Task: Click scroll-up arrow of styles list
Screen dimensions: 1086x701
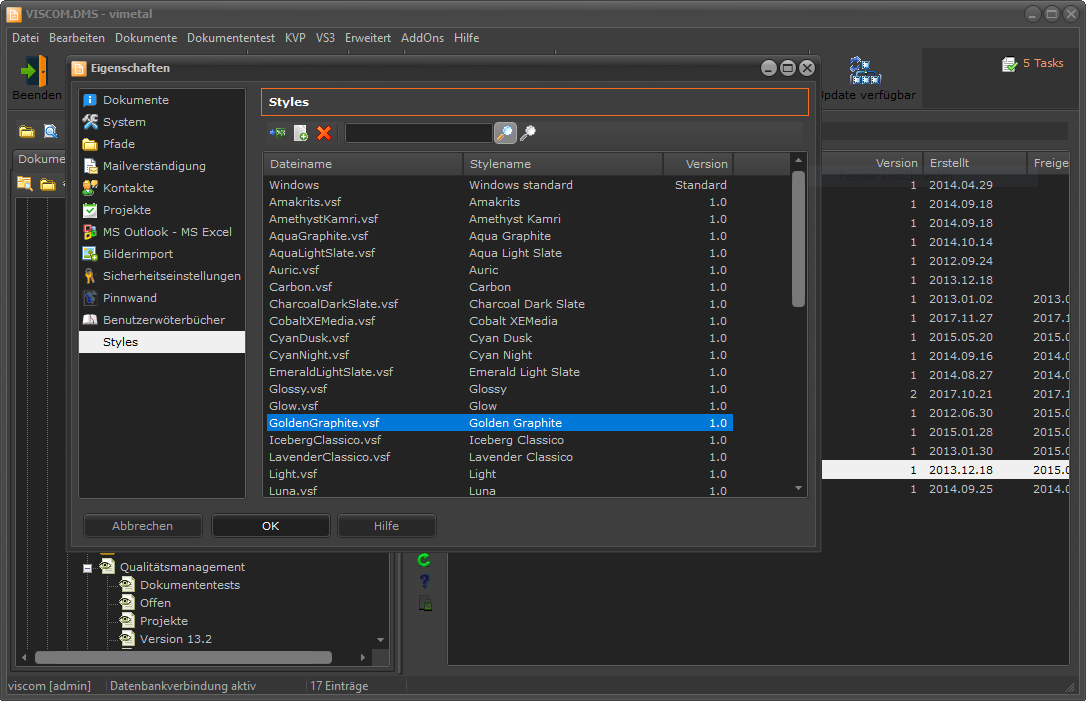Action: click(799, 160)
